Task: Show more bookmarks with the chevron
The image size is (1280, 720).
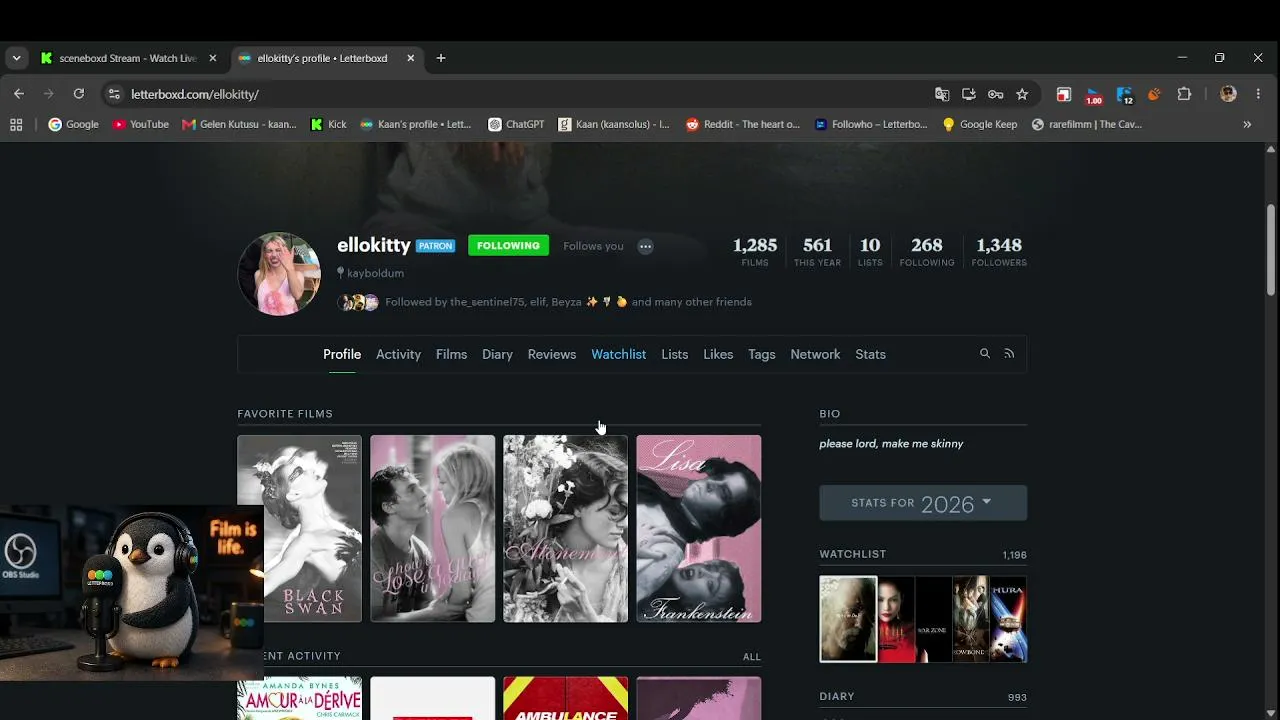Action: coord(1247,124)
